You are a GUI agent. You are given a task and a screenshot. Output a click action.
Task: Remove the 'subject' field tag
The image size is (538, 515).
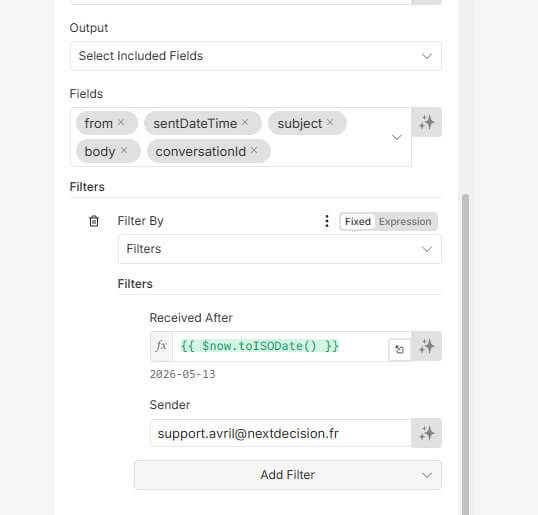click(x=330, y=122)
